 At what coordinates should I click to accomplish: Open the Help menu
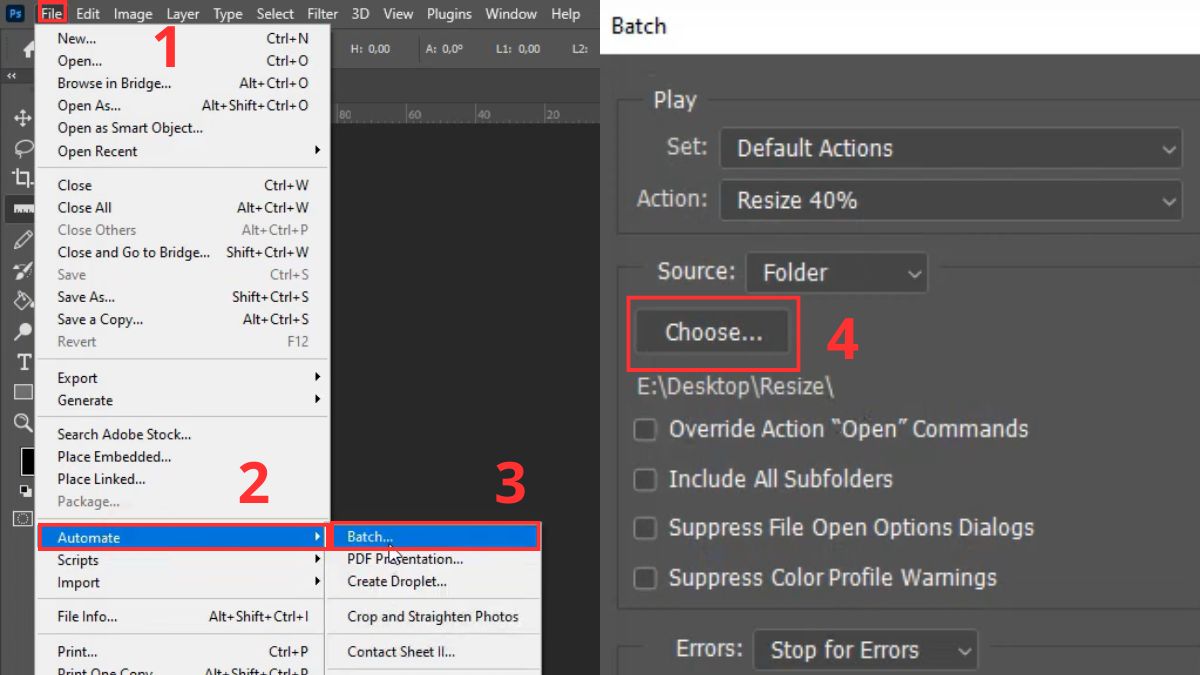(566, 14)
